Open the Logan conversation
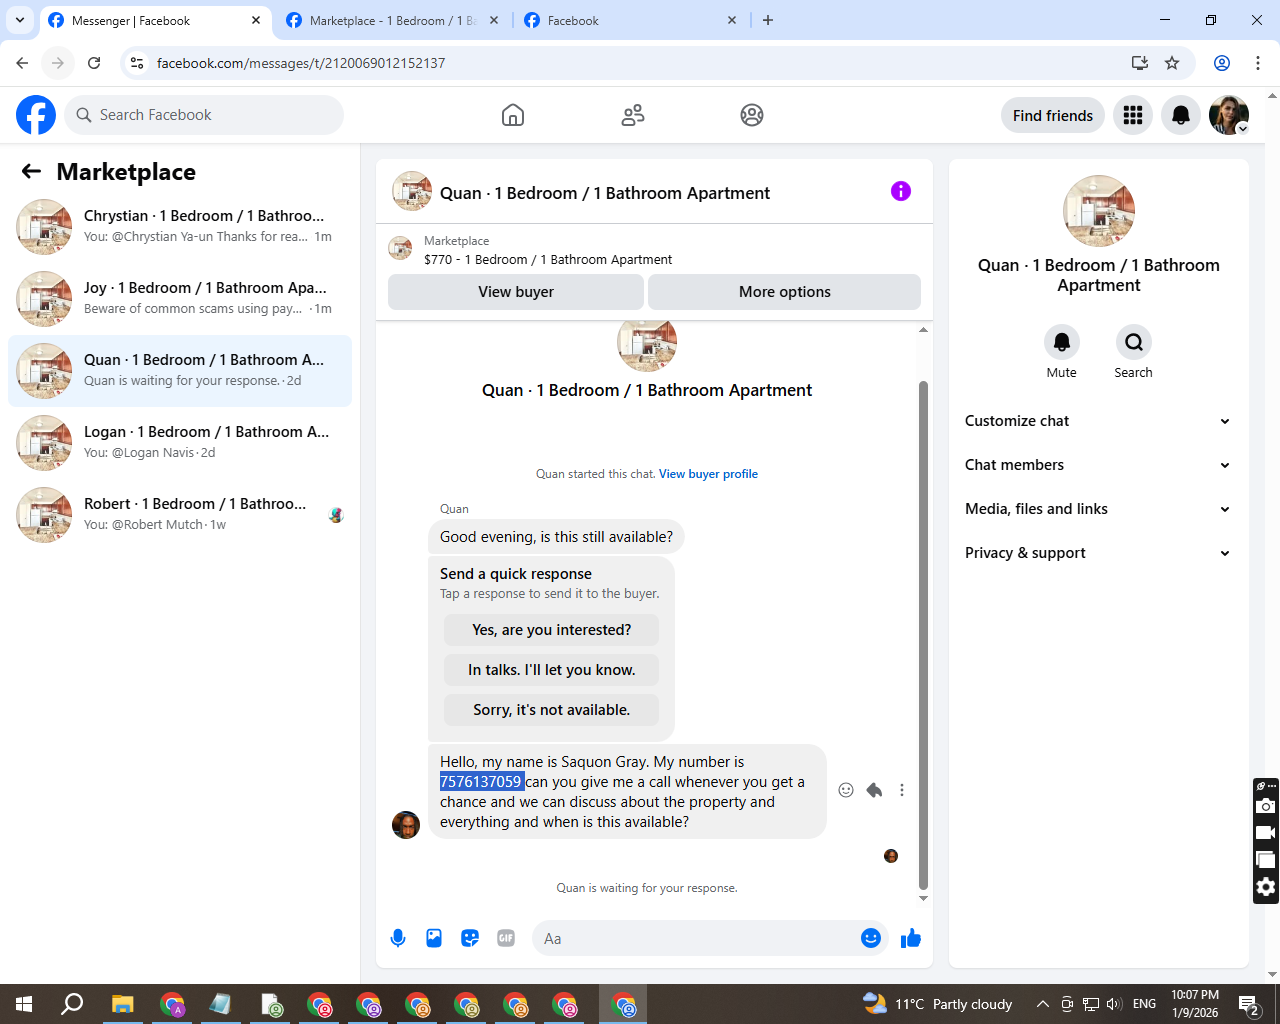 click(180, 443)
